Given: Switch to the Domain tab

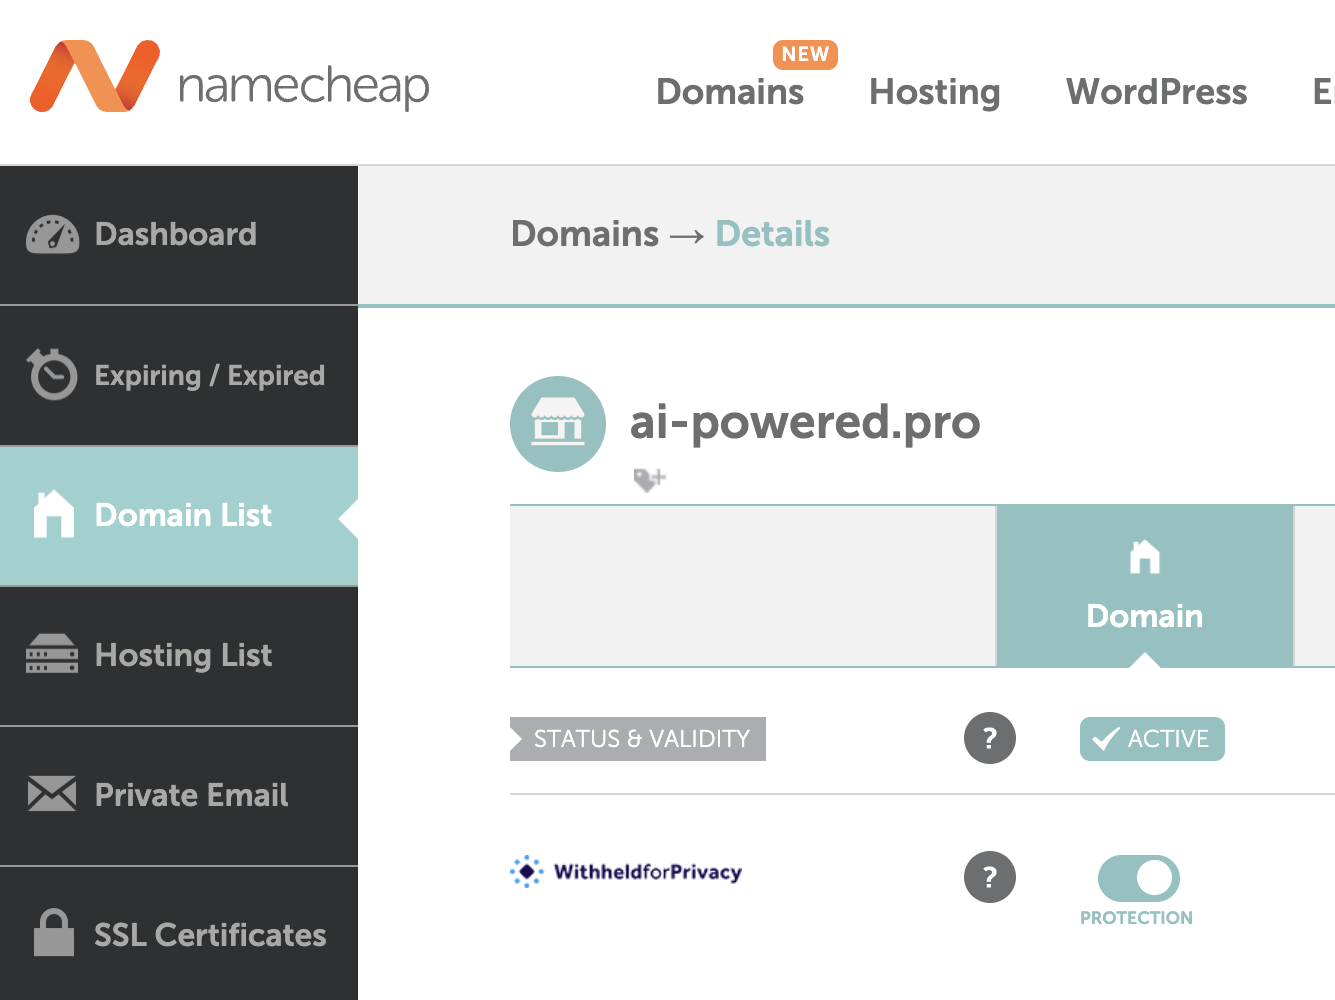Looking at the screenshot, I should [x=1145, y=586].
